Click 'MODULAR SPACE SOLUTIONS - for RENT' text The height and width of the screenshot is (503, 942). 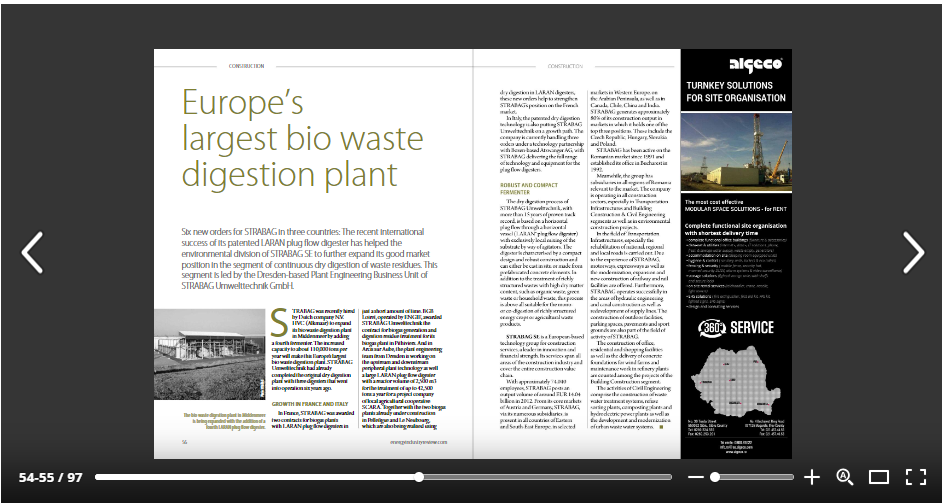click(736, 209)
